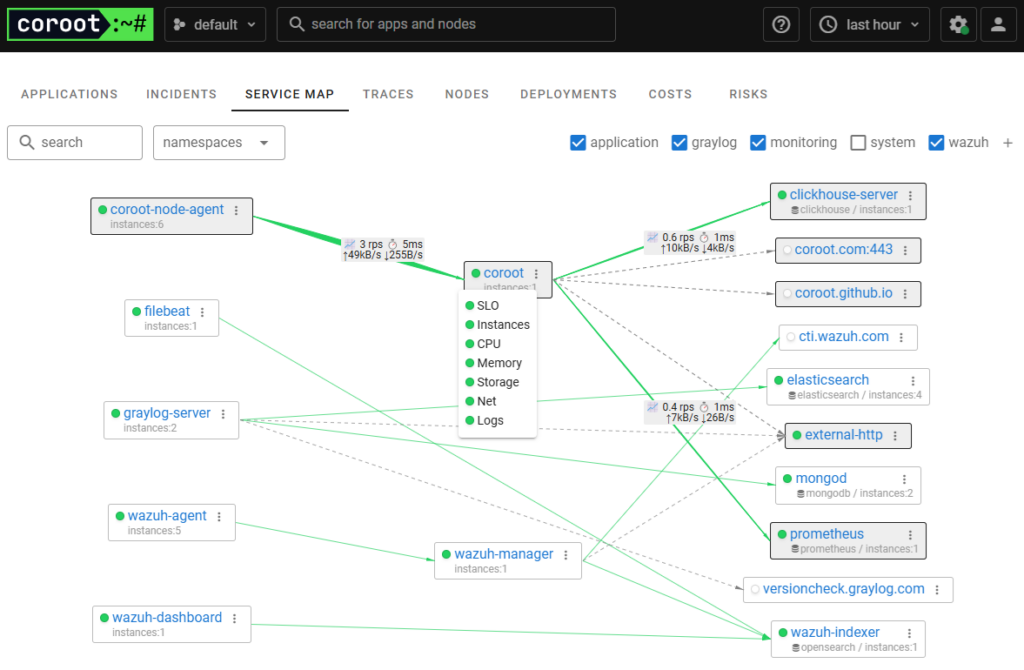Click the + icon next to namespace filters
Image resolution: width=1024 pixels, height=670 pixels.
[x=1008, y=143]
